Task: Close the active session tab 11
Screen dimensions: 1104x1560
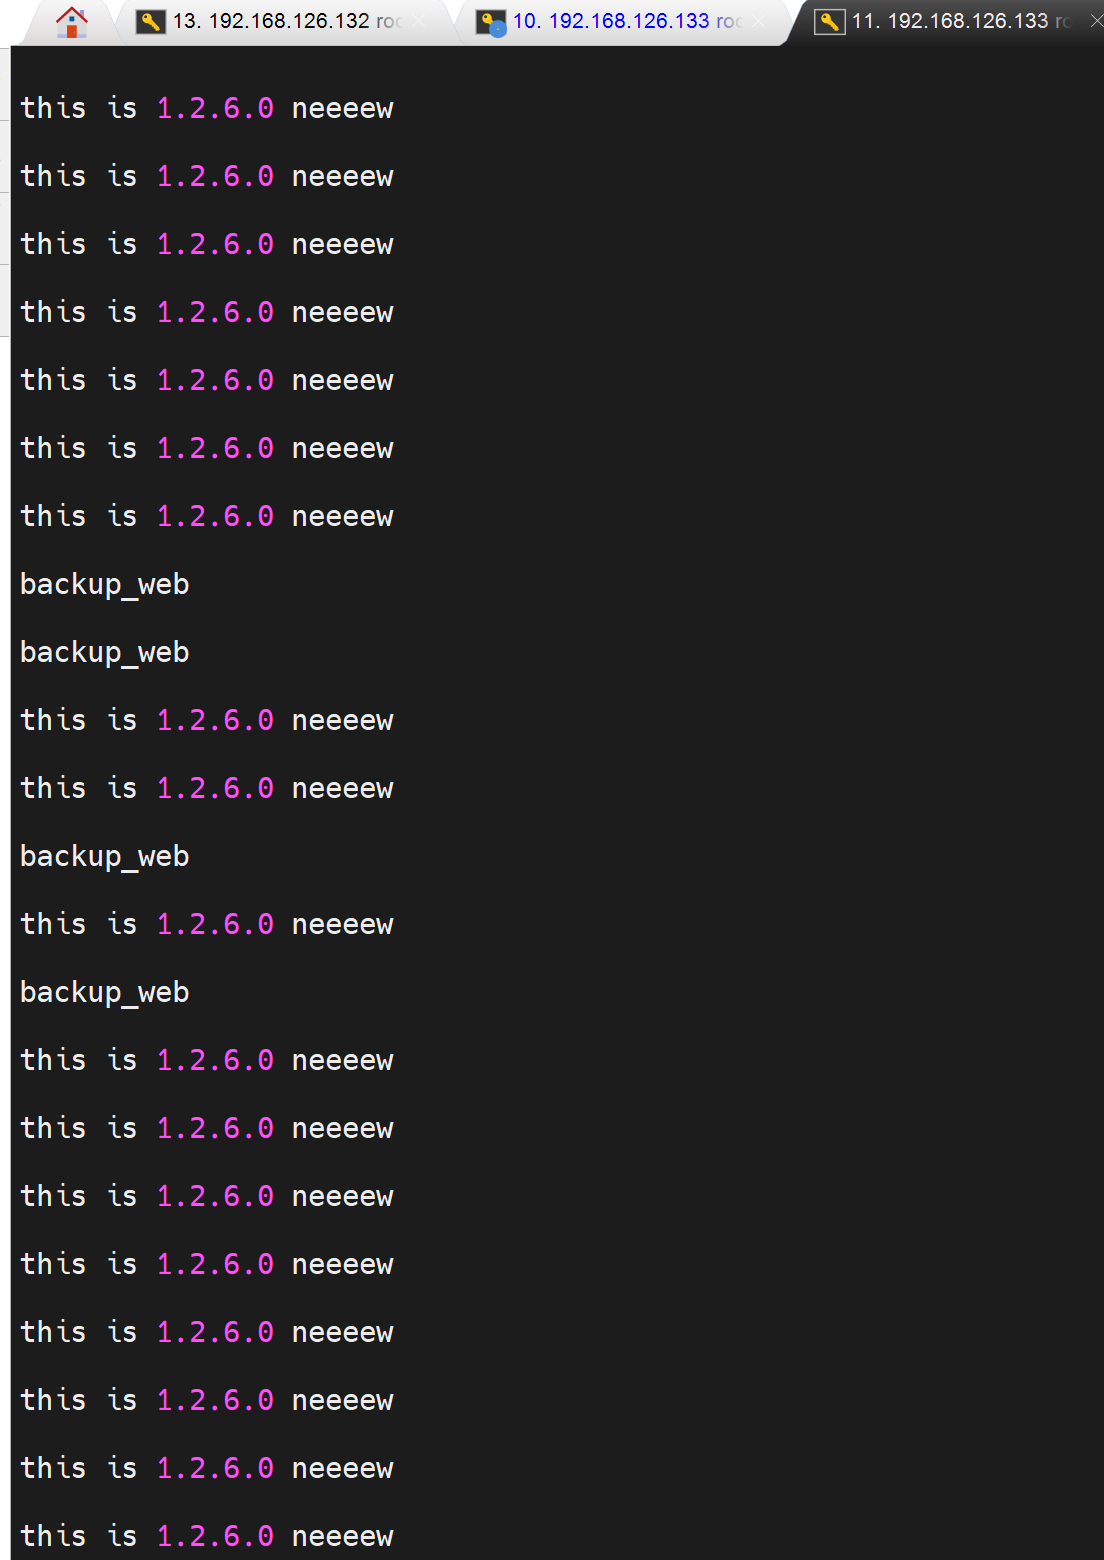Action: pyautogui.click(x=1096, y=21)
